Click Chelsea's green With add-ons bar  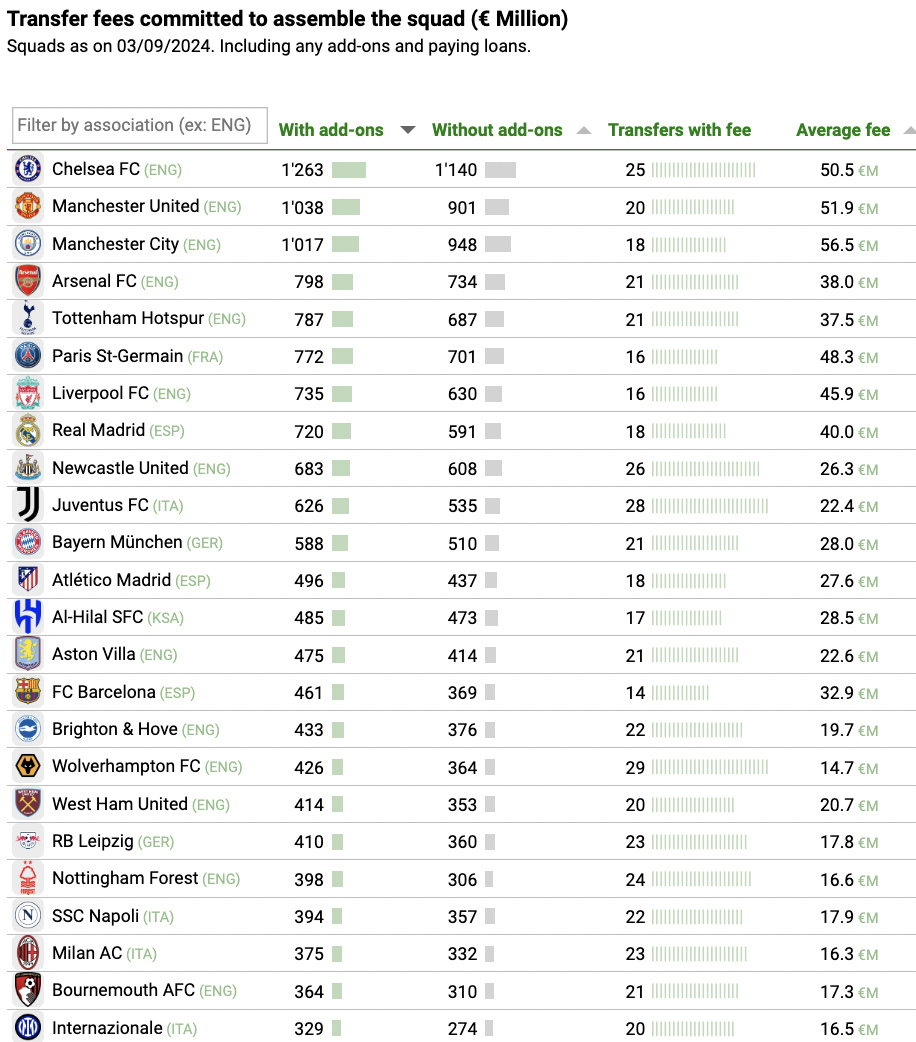click(349, 169)
